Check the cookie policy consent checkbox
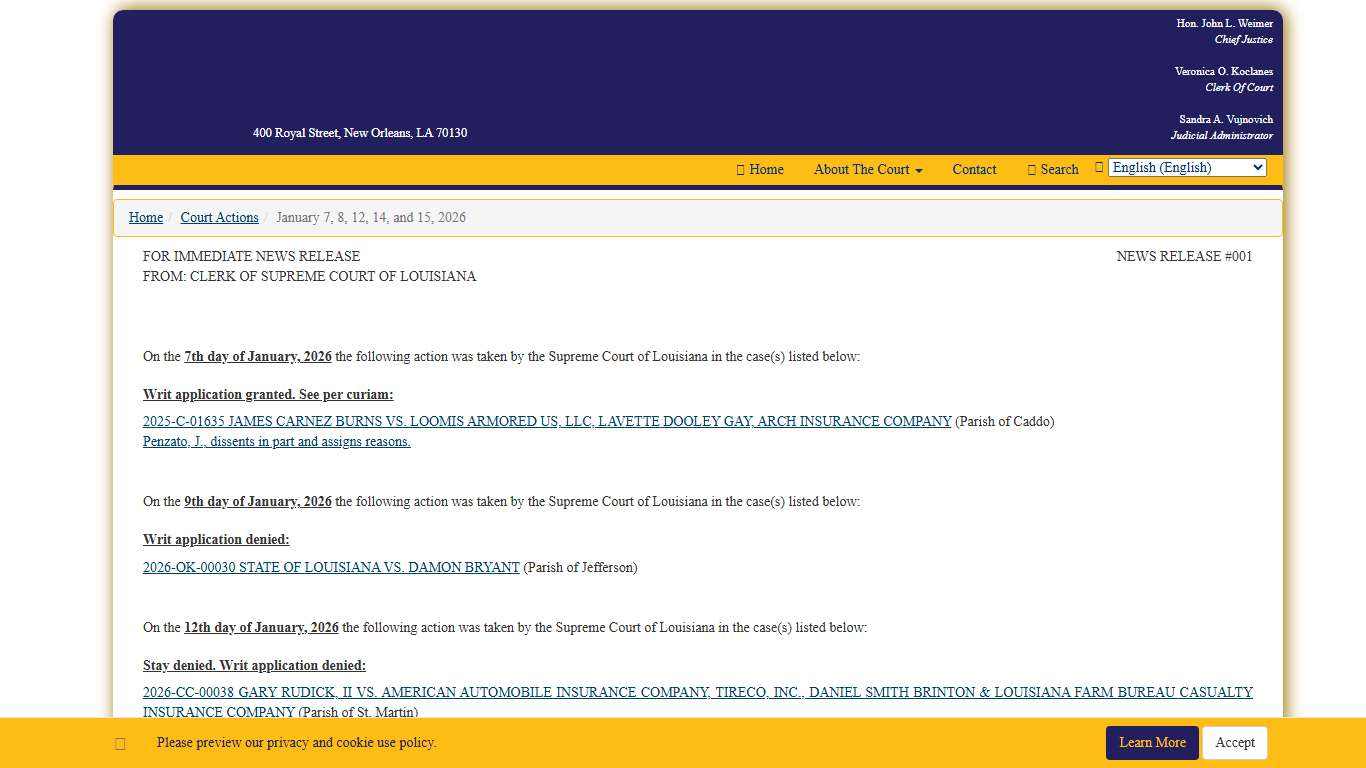Image resolution: width=1366 pixels, height=768 pixels. click(x=120, y=743)
